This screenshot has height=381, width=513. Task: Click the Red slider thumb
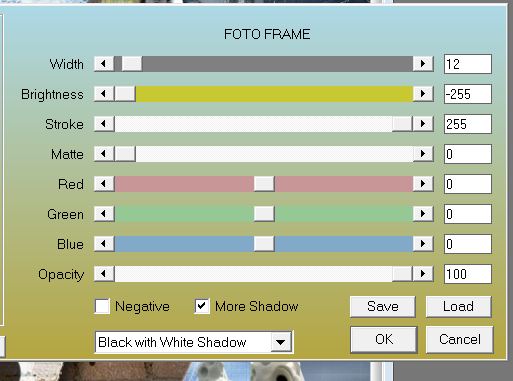tap(264, 184)
